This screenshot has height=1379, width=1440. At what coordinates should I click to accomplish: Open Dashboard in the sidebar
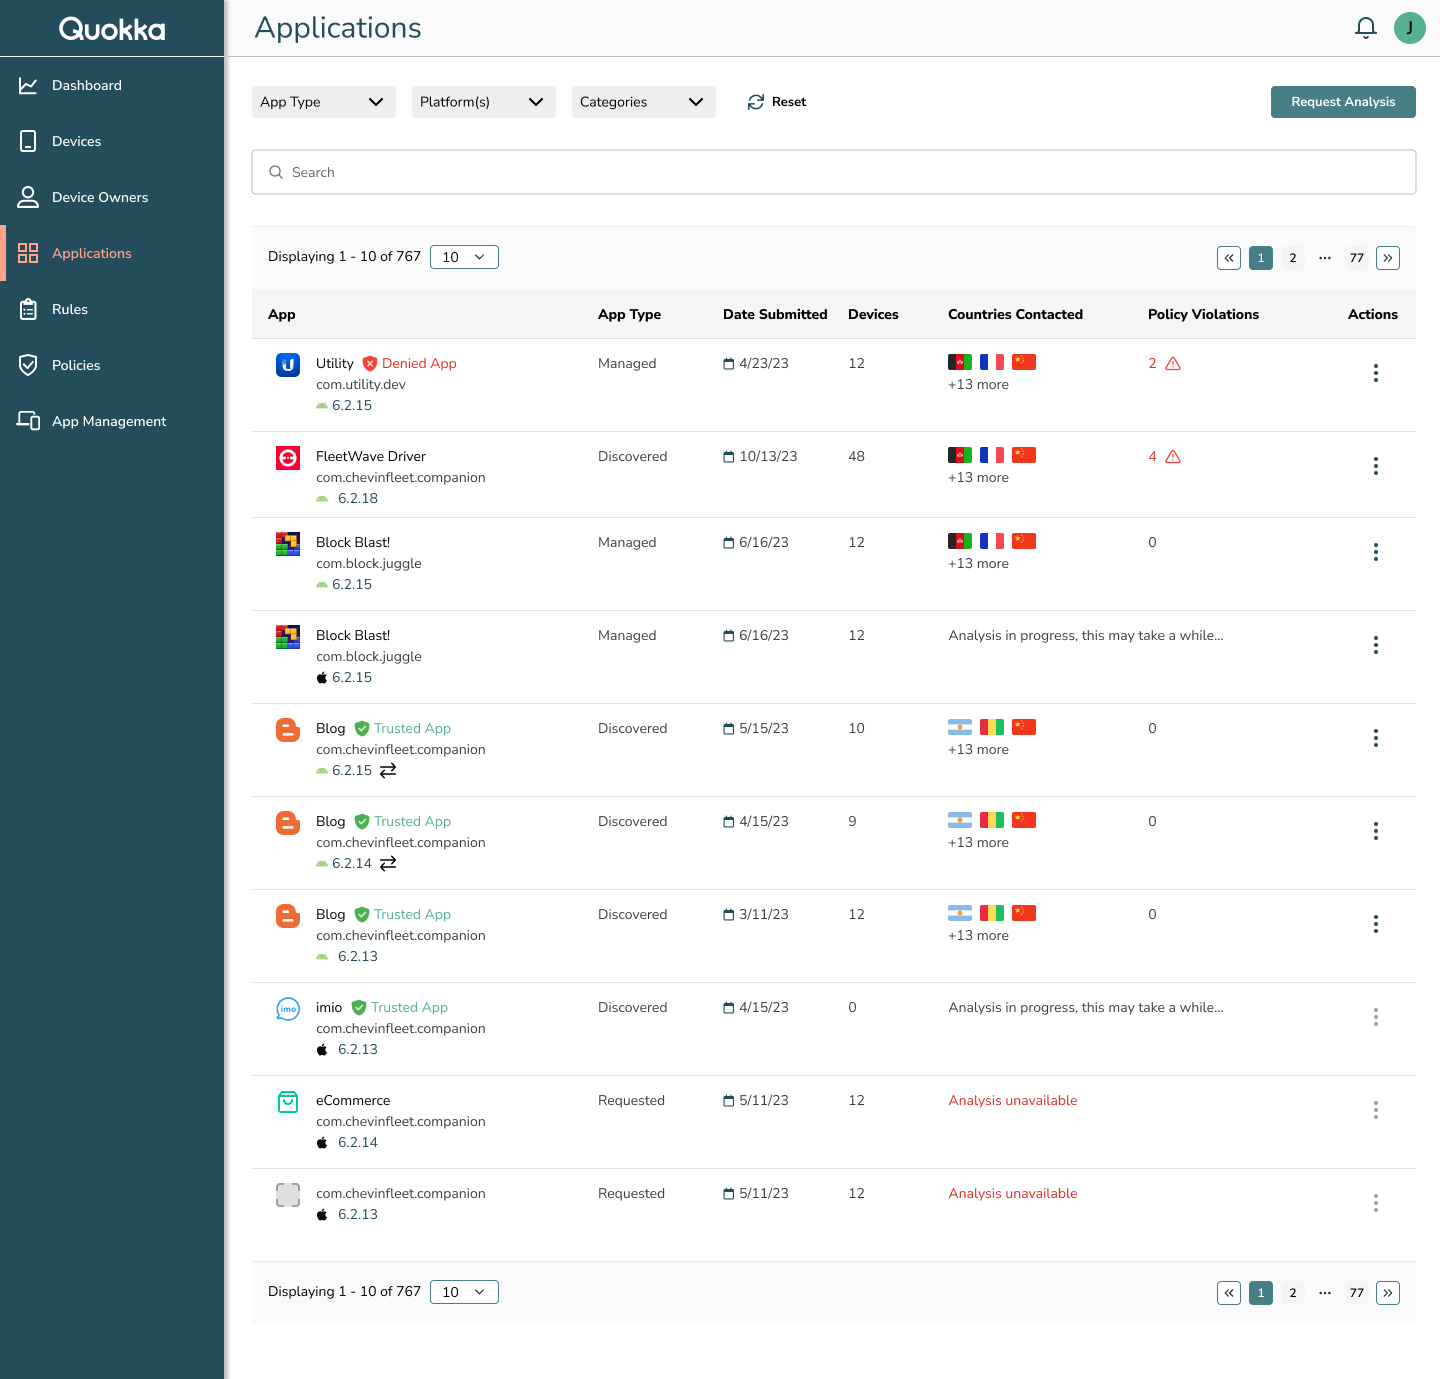(x=112, y=85)
